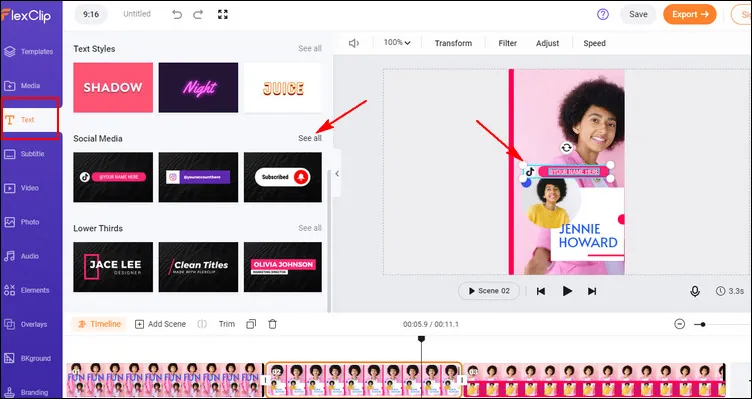Add the OLIVIA JOHNSON lower third
This screenshot has height=399, width=752.
(283, 267)
